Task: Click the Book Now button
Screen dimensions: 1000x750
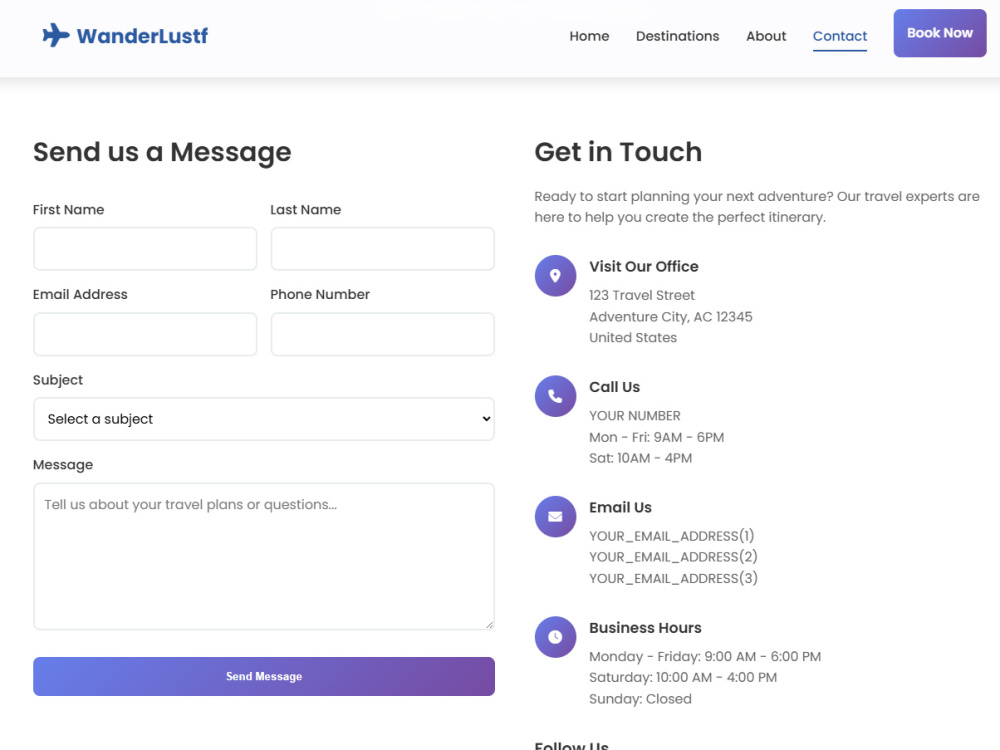Action: 939,33
